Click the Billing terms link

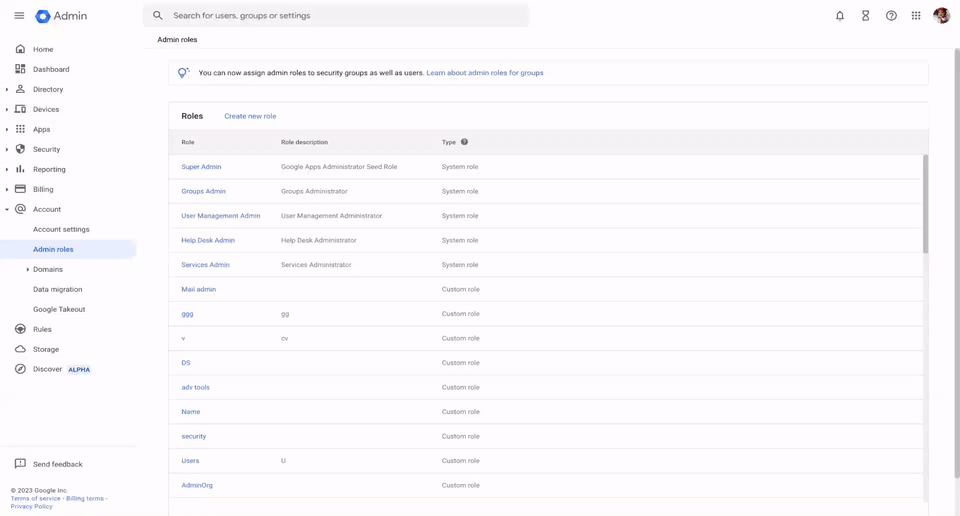[84, 498]
